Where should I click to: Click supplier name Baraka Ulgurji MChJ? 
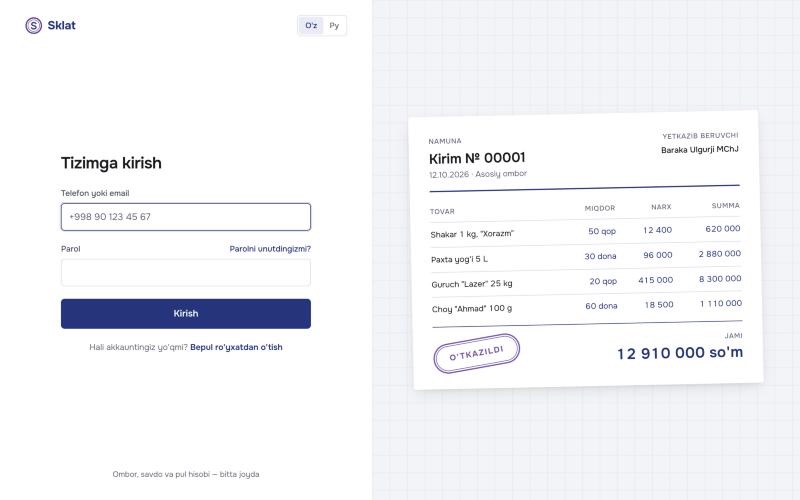point(699,149)
